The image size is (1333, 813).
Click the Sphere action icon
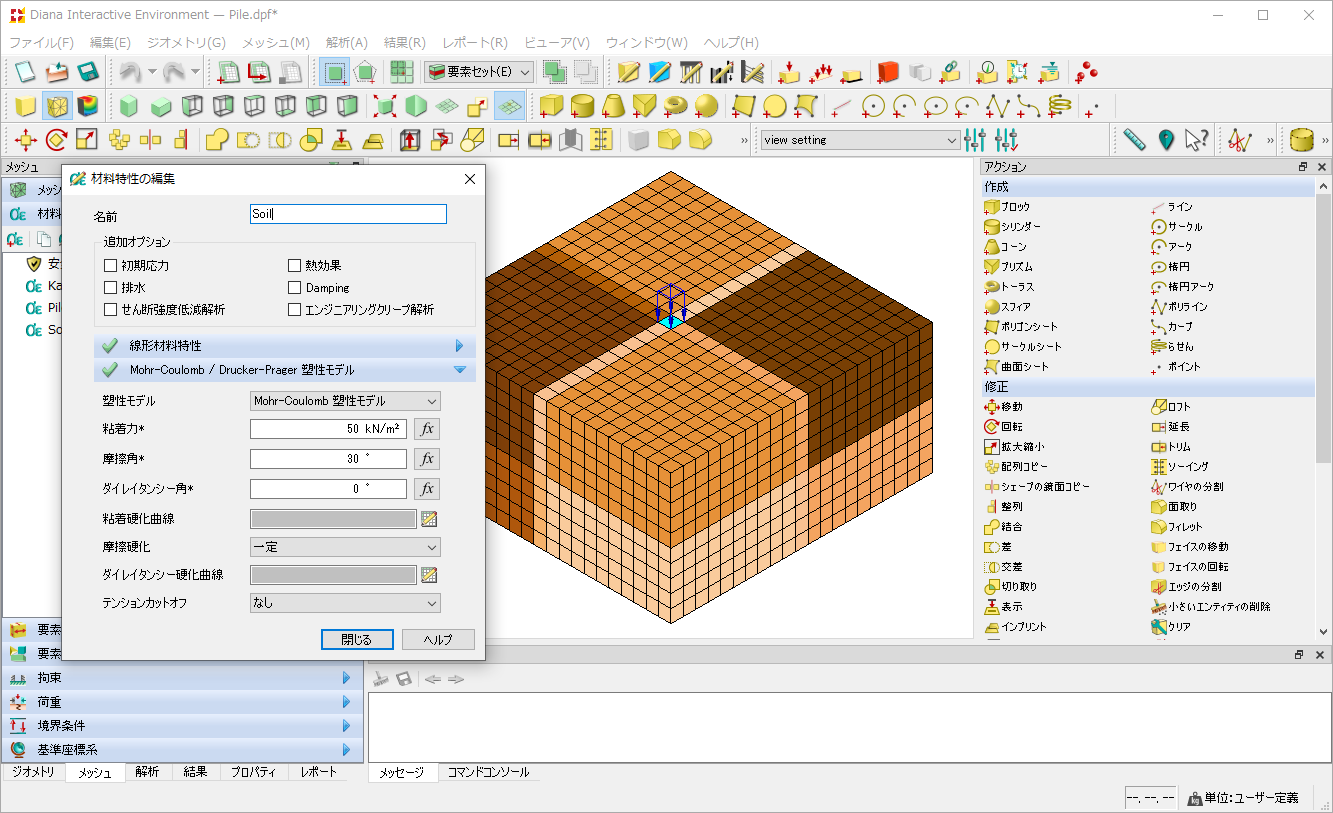[x=992, y=307]
